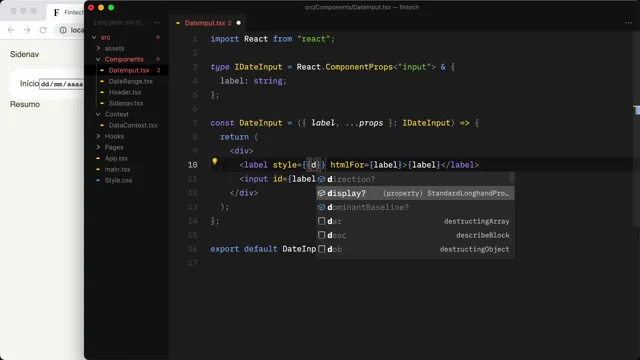Click ComponentProps on line 3
This screenshot has height=360, width=640.
359,67
